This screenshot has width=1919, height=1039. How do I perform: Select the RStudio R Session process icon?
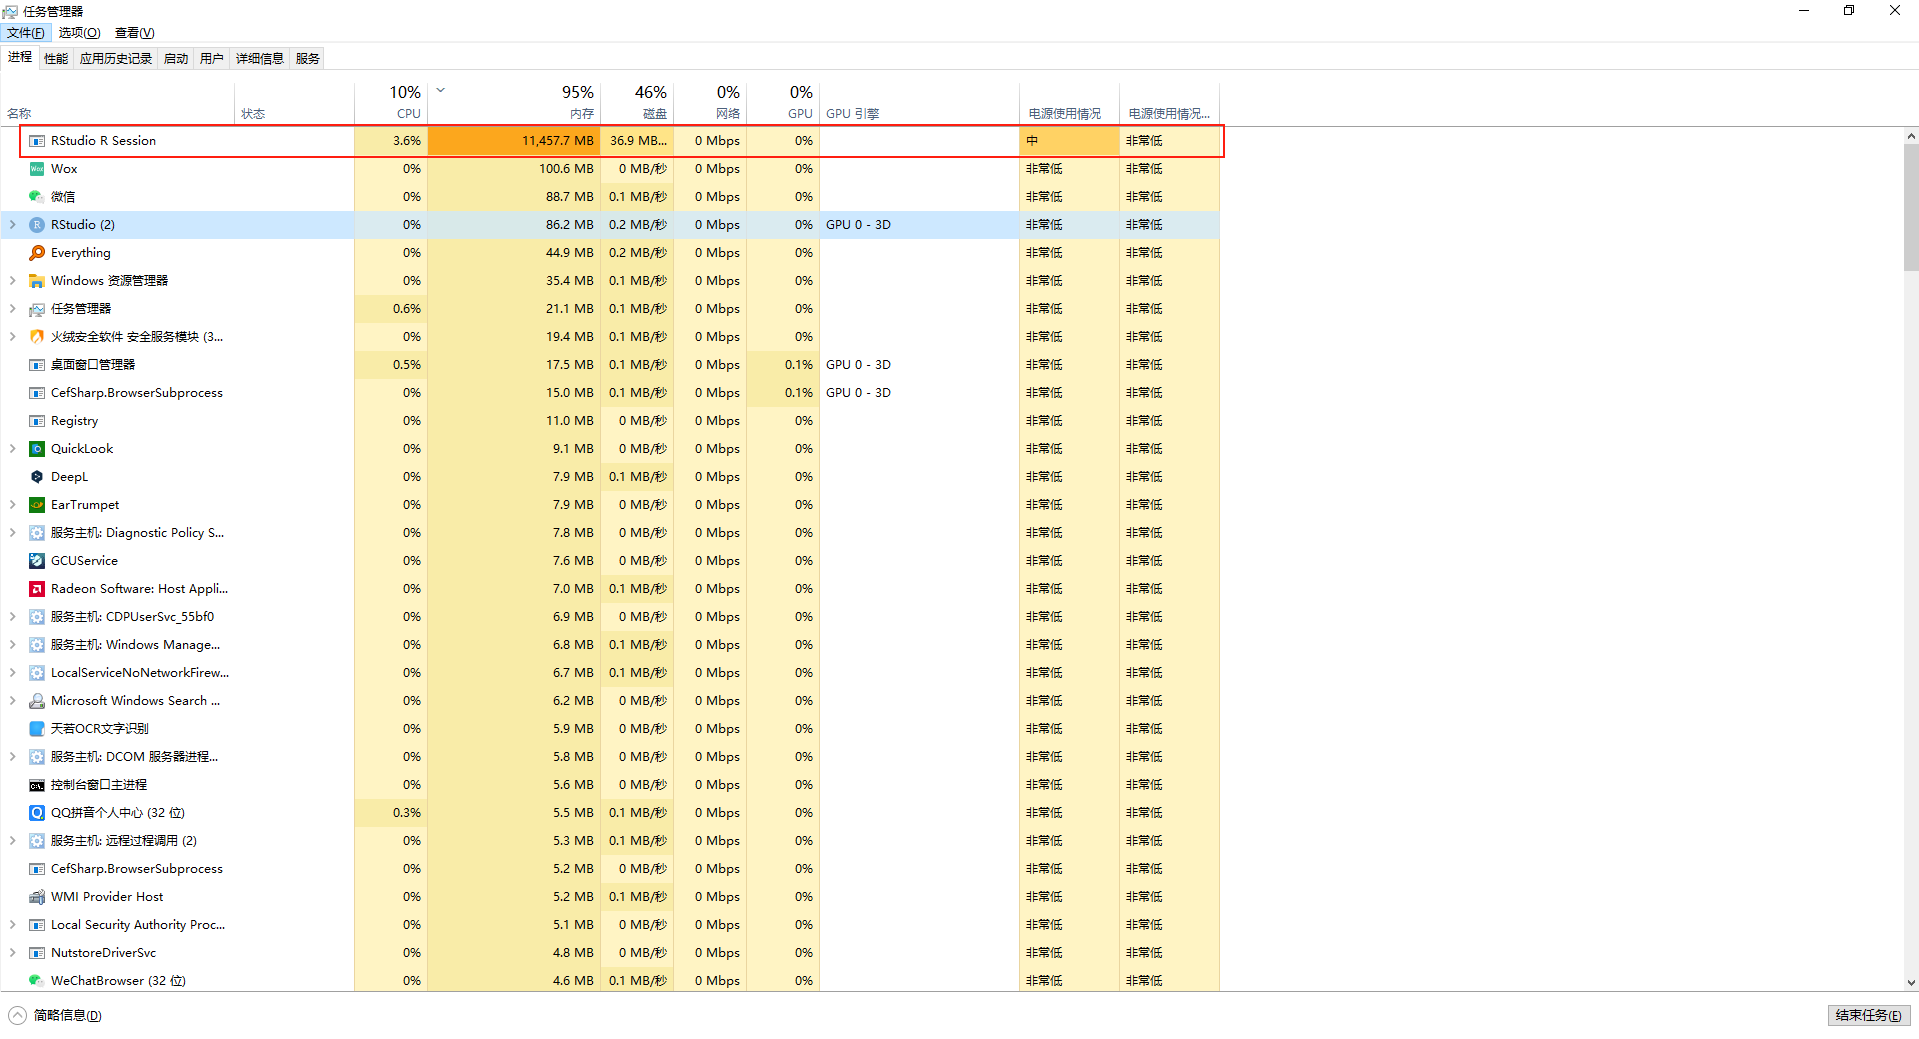(x=36, y=141)
